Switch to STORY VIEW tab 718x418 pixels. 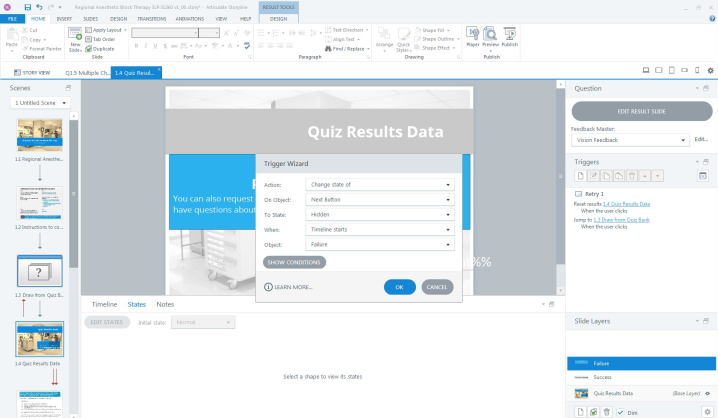click(x=32, y=72)
